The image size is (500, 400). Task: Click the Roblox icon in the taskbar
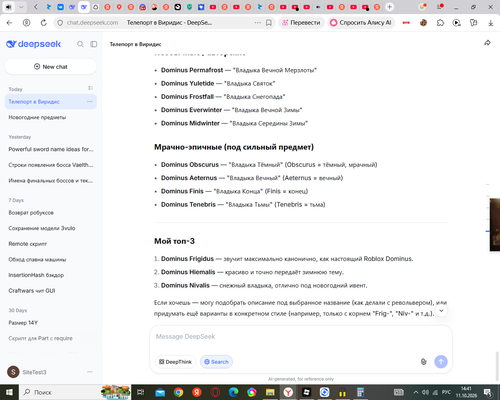[x=306, y=392]
